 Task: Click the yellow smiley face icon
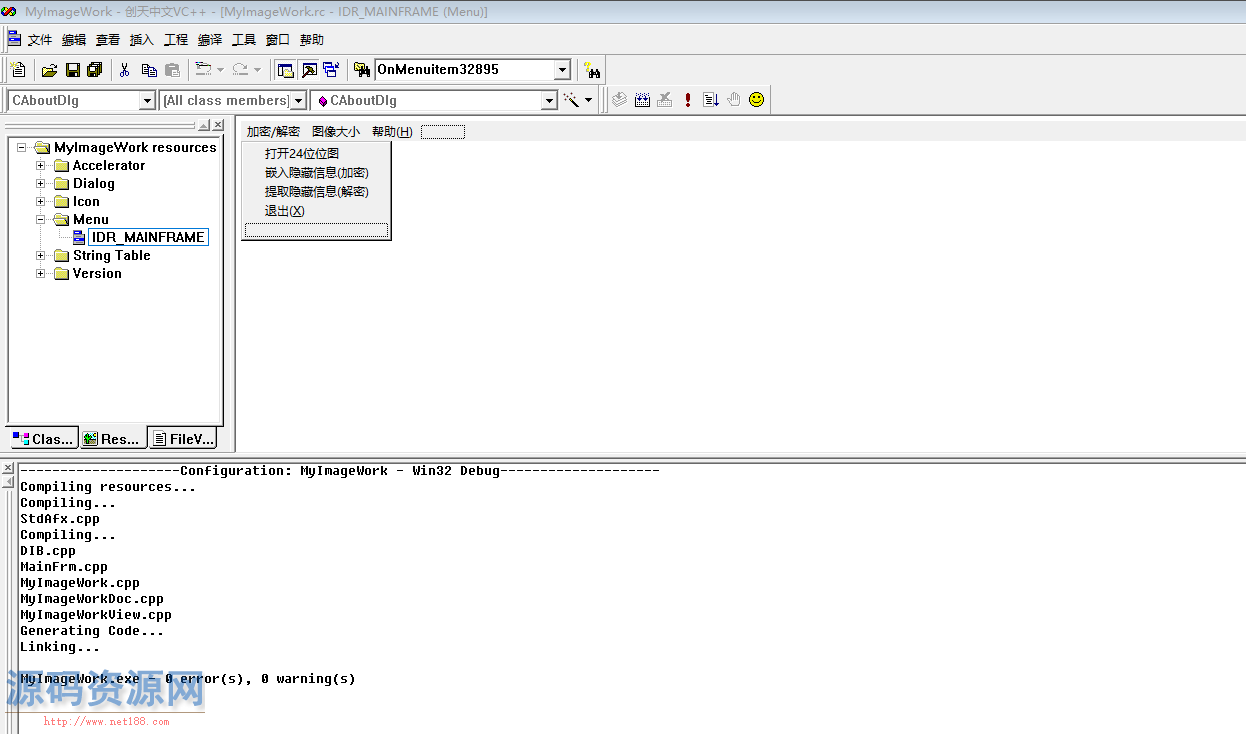757,100
